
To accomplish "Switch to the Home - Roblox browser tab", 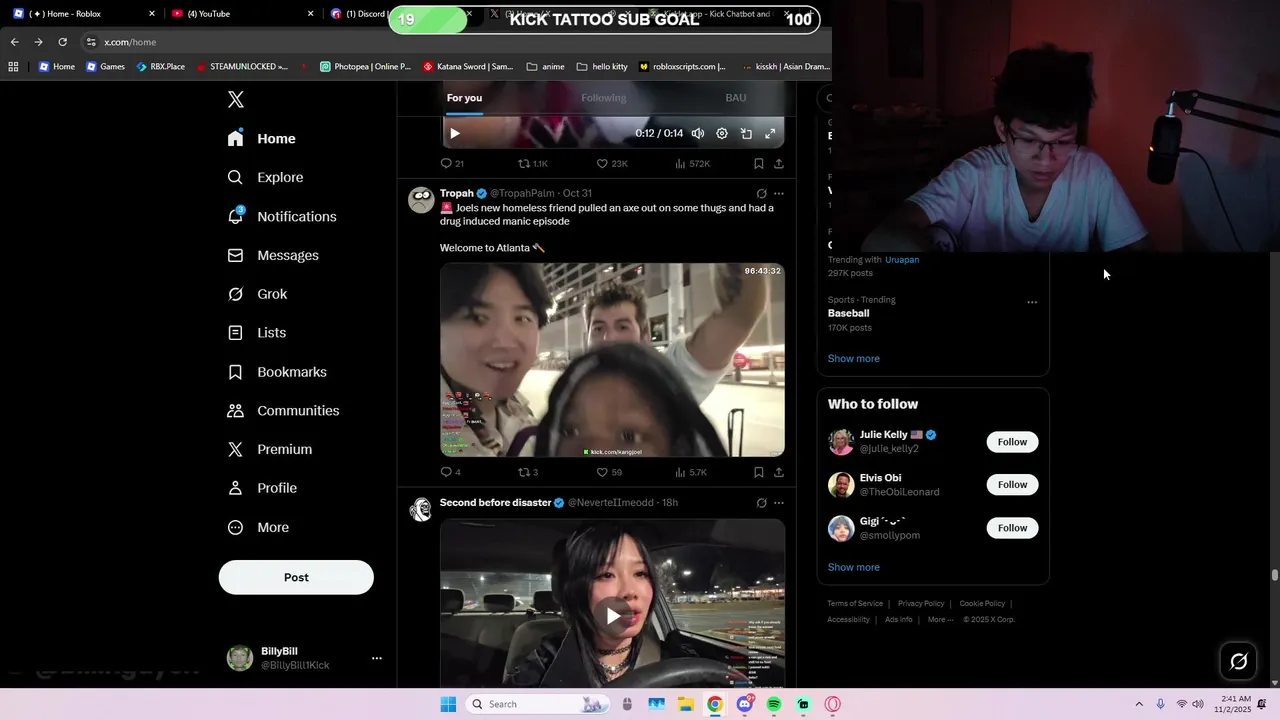I will click(x=84, y=14).
